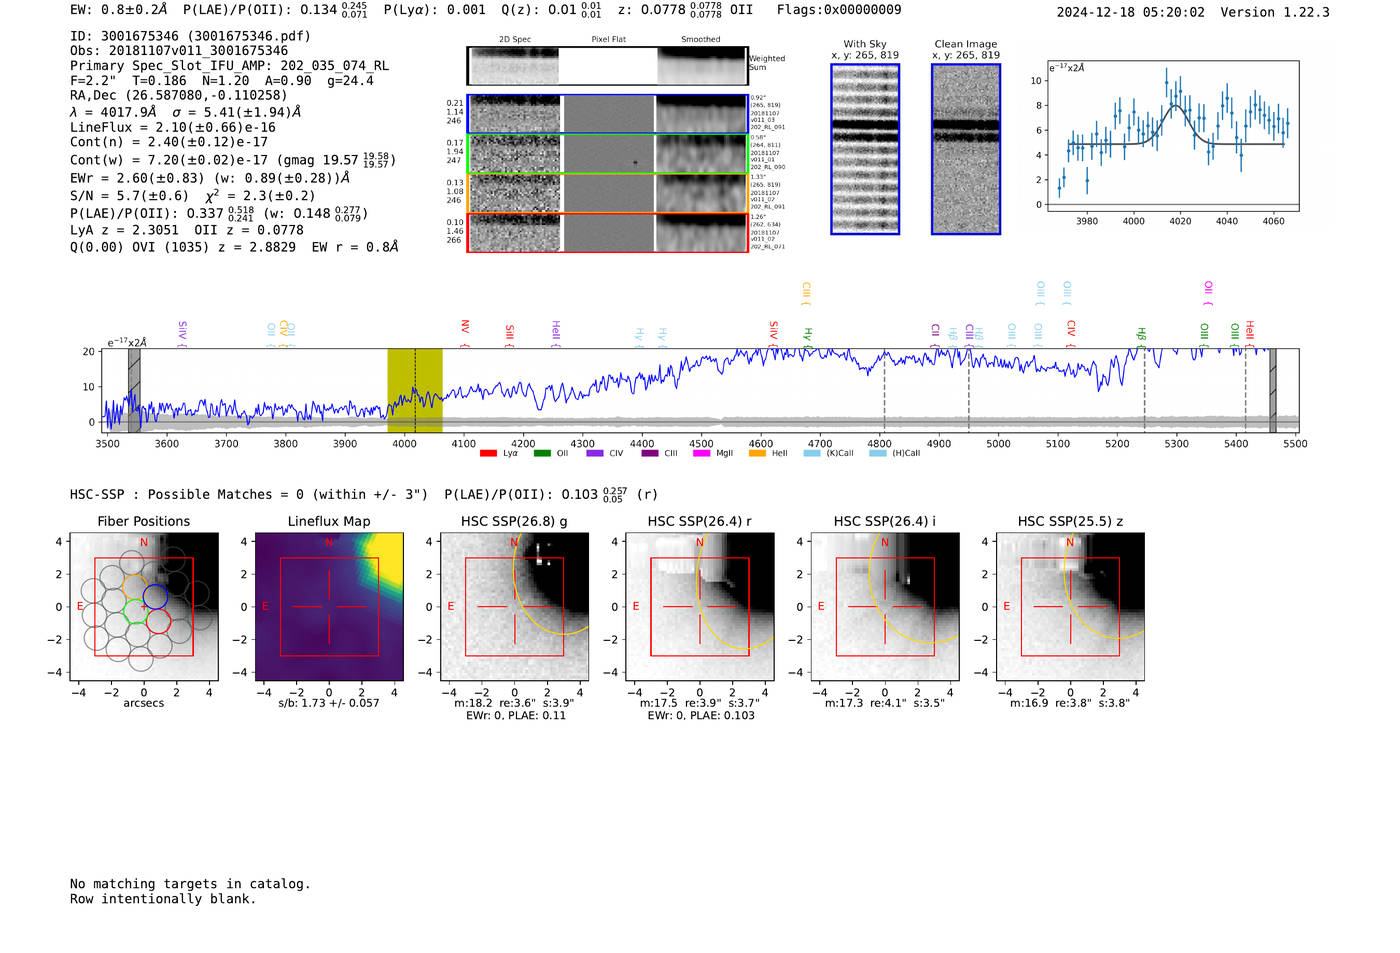Viewport: 1400px width, 953px height.
Task: Click the green fiber circle in Fiber Positions
Action: [x=134, y=610]
